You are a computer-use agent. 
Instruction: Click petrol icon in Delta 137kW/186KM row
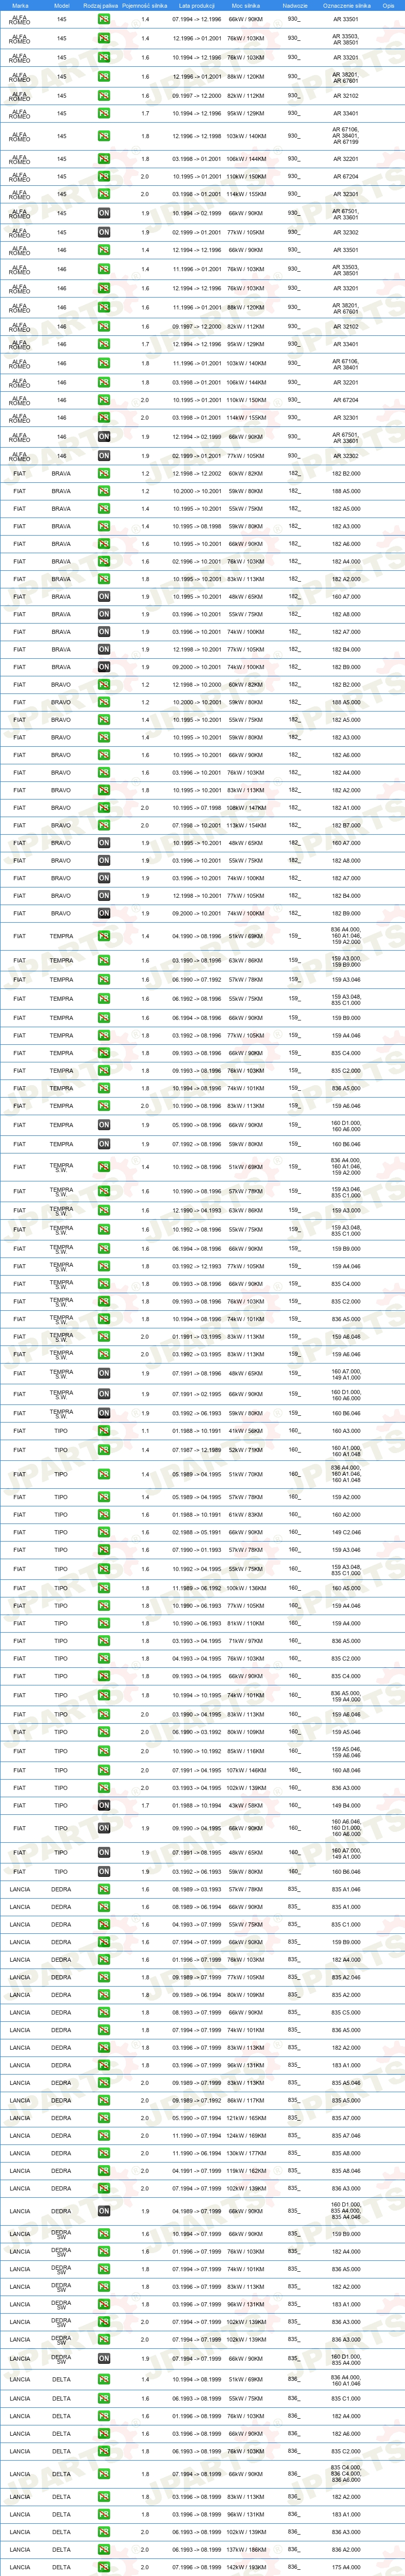click(x=104, y=2549)
